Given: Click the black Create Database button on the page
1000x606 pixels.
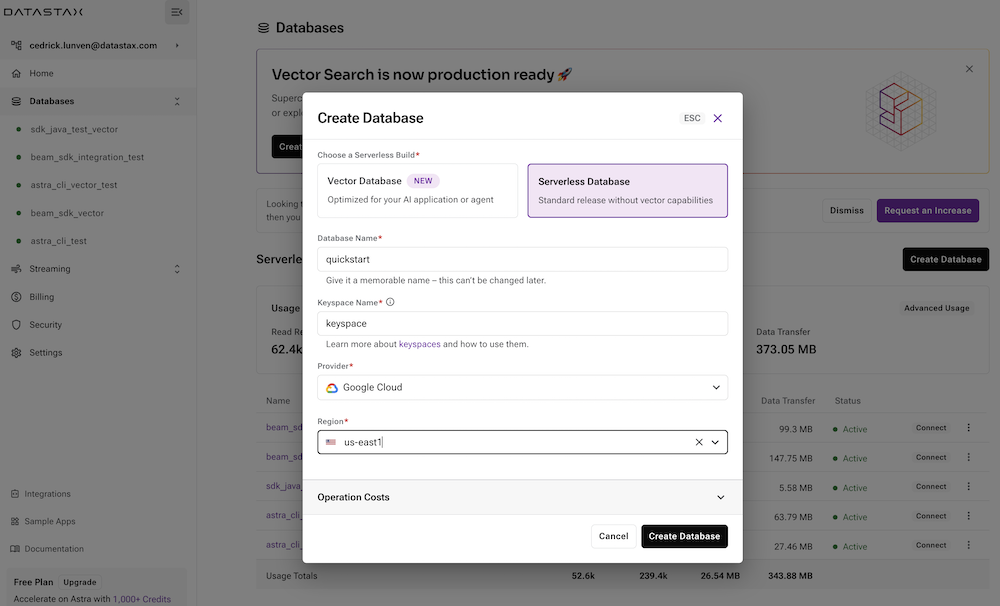Looking at the screenshot, I should (x=946, y=260).
